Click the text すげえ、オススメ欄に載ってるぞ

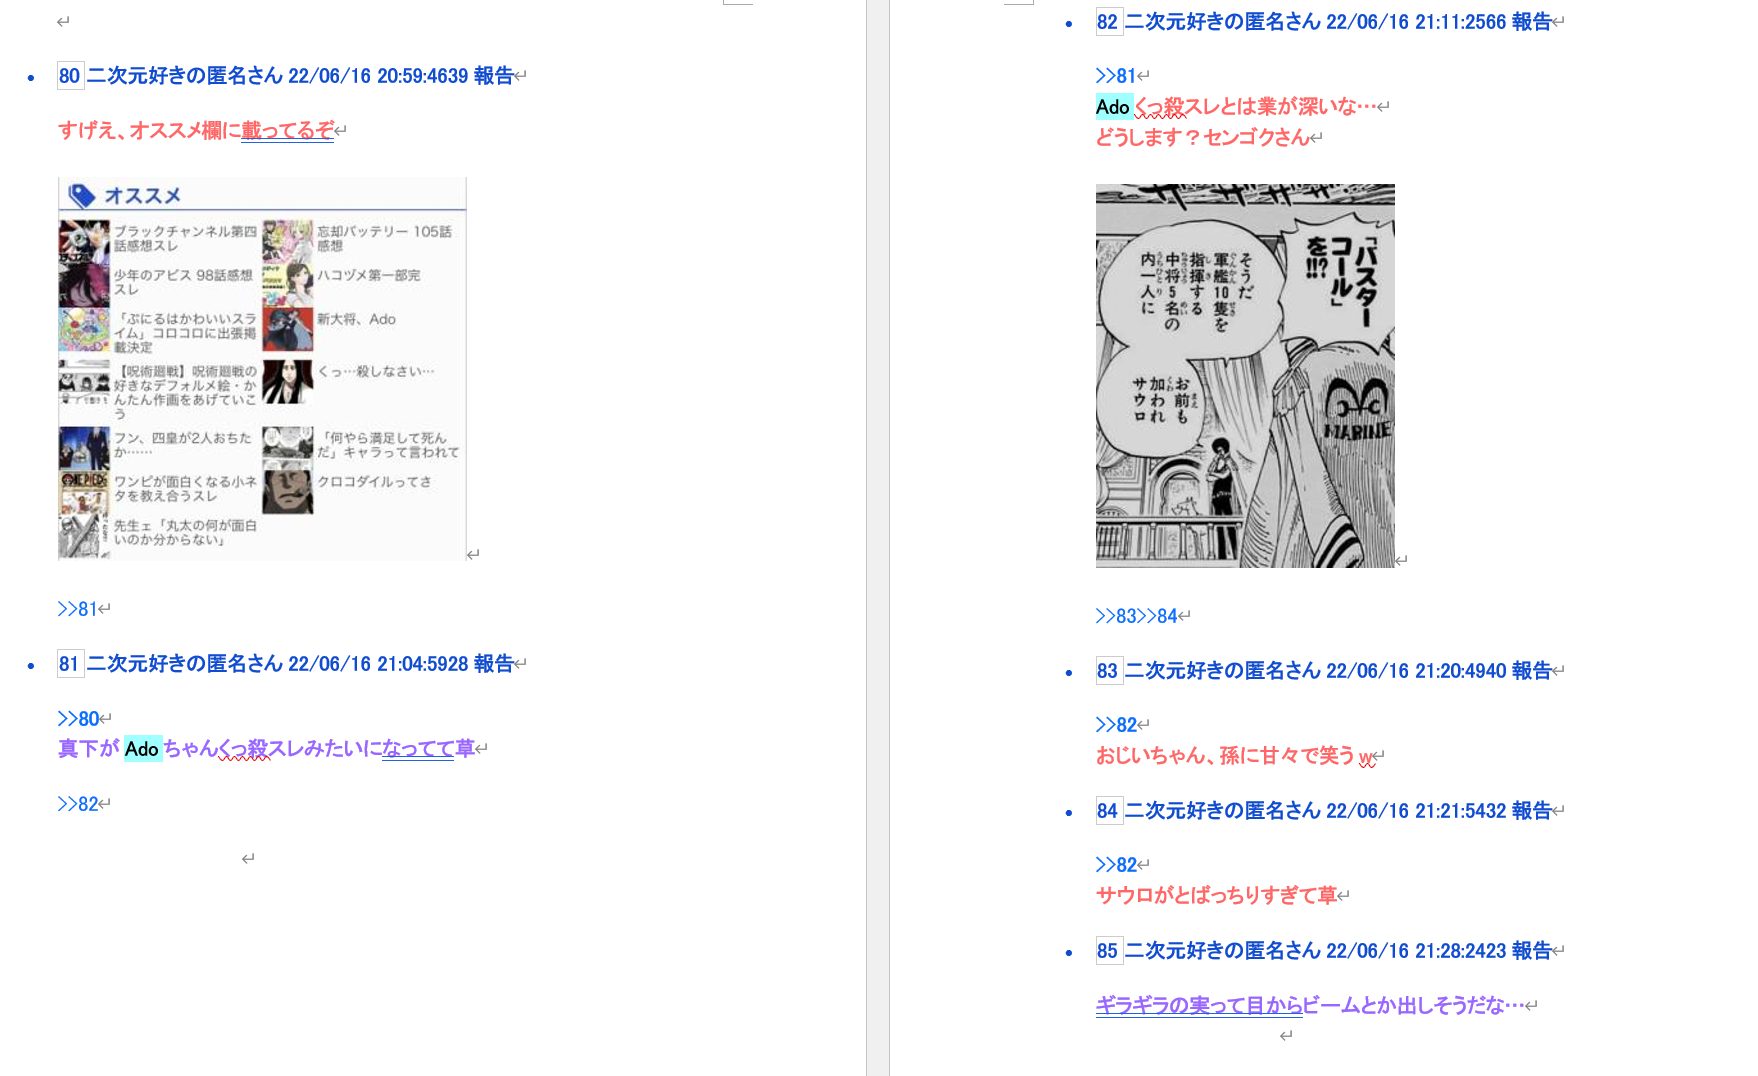click(x=196, y=130)
